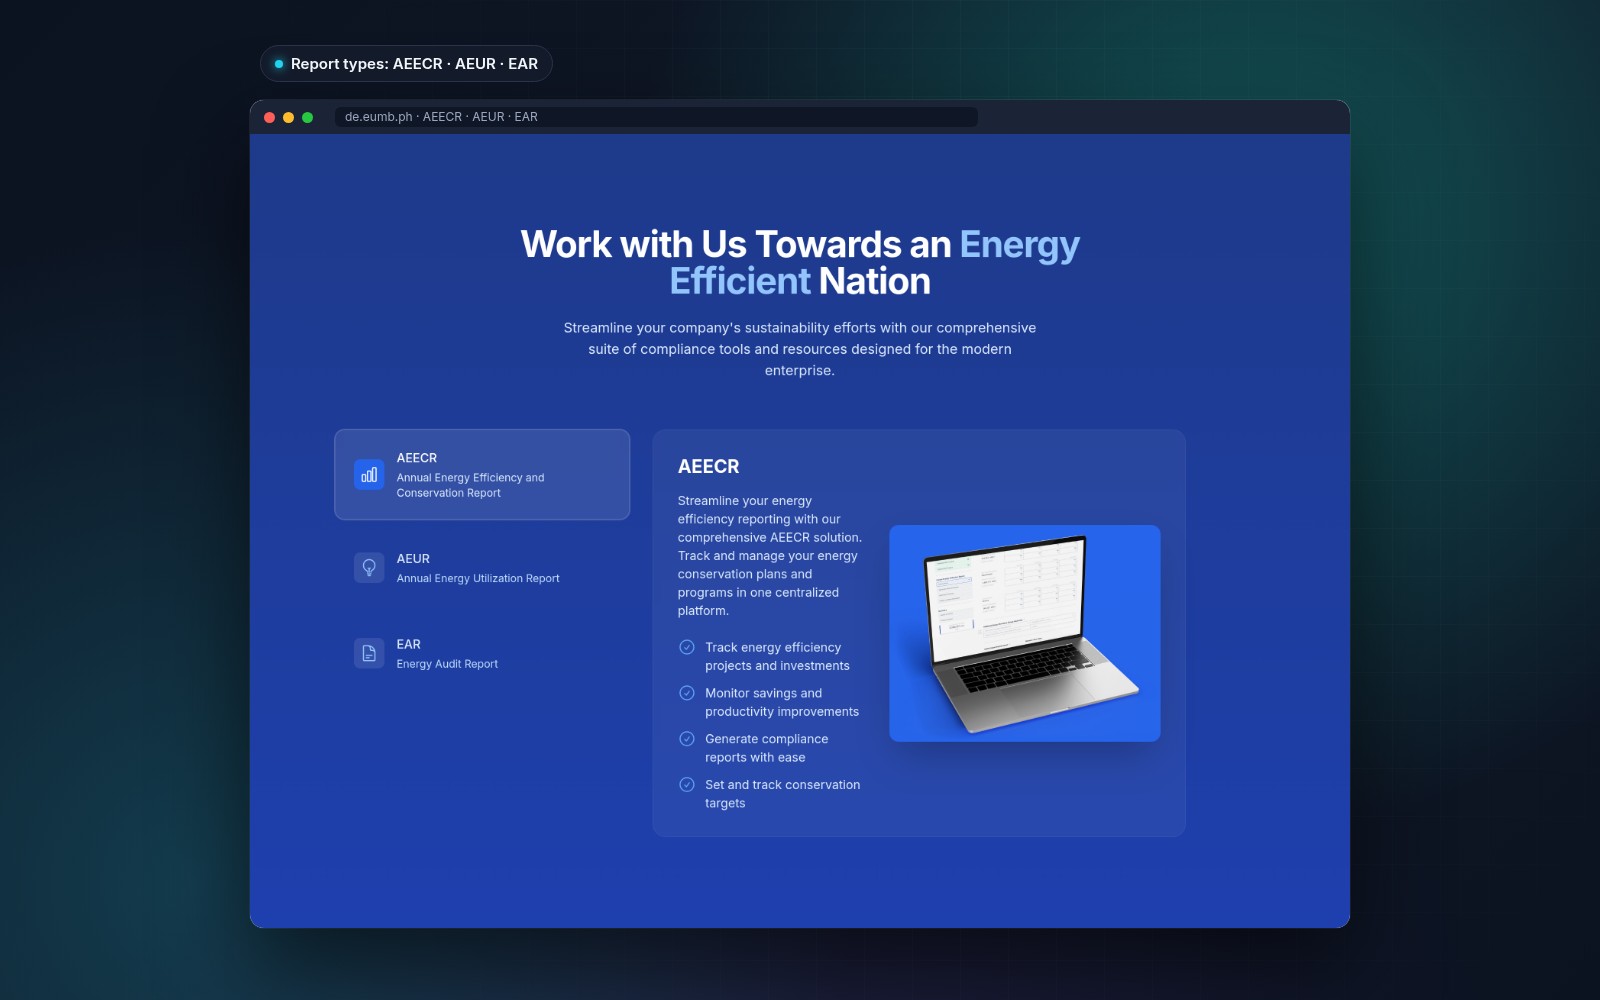1600x1000 pixels.
Task: Click the 'Work with Us Towards an Energy' headline
Action: (x=800, y=263)
